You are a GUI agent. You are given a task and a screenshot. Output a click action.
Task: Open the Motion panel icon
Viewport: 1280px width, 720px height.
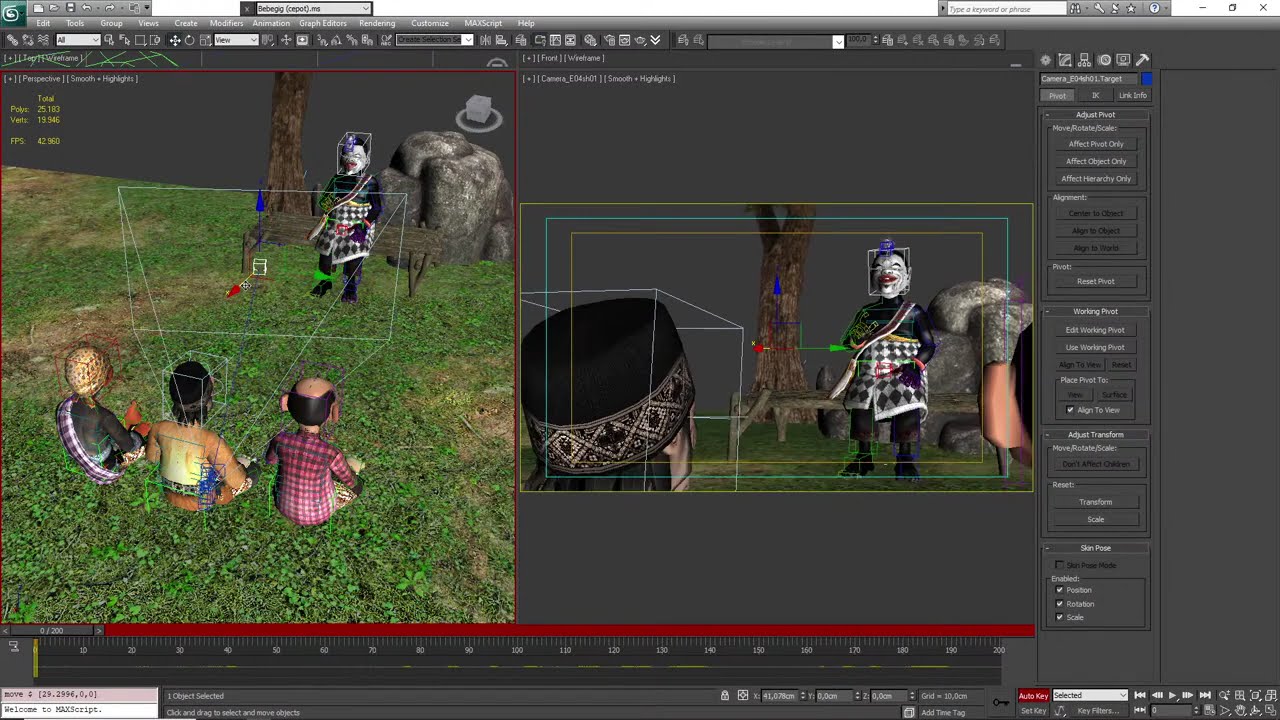pyautogui.click(x=1104, y=60)
